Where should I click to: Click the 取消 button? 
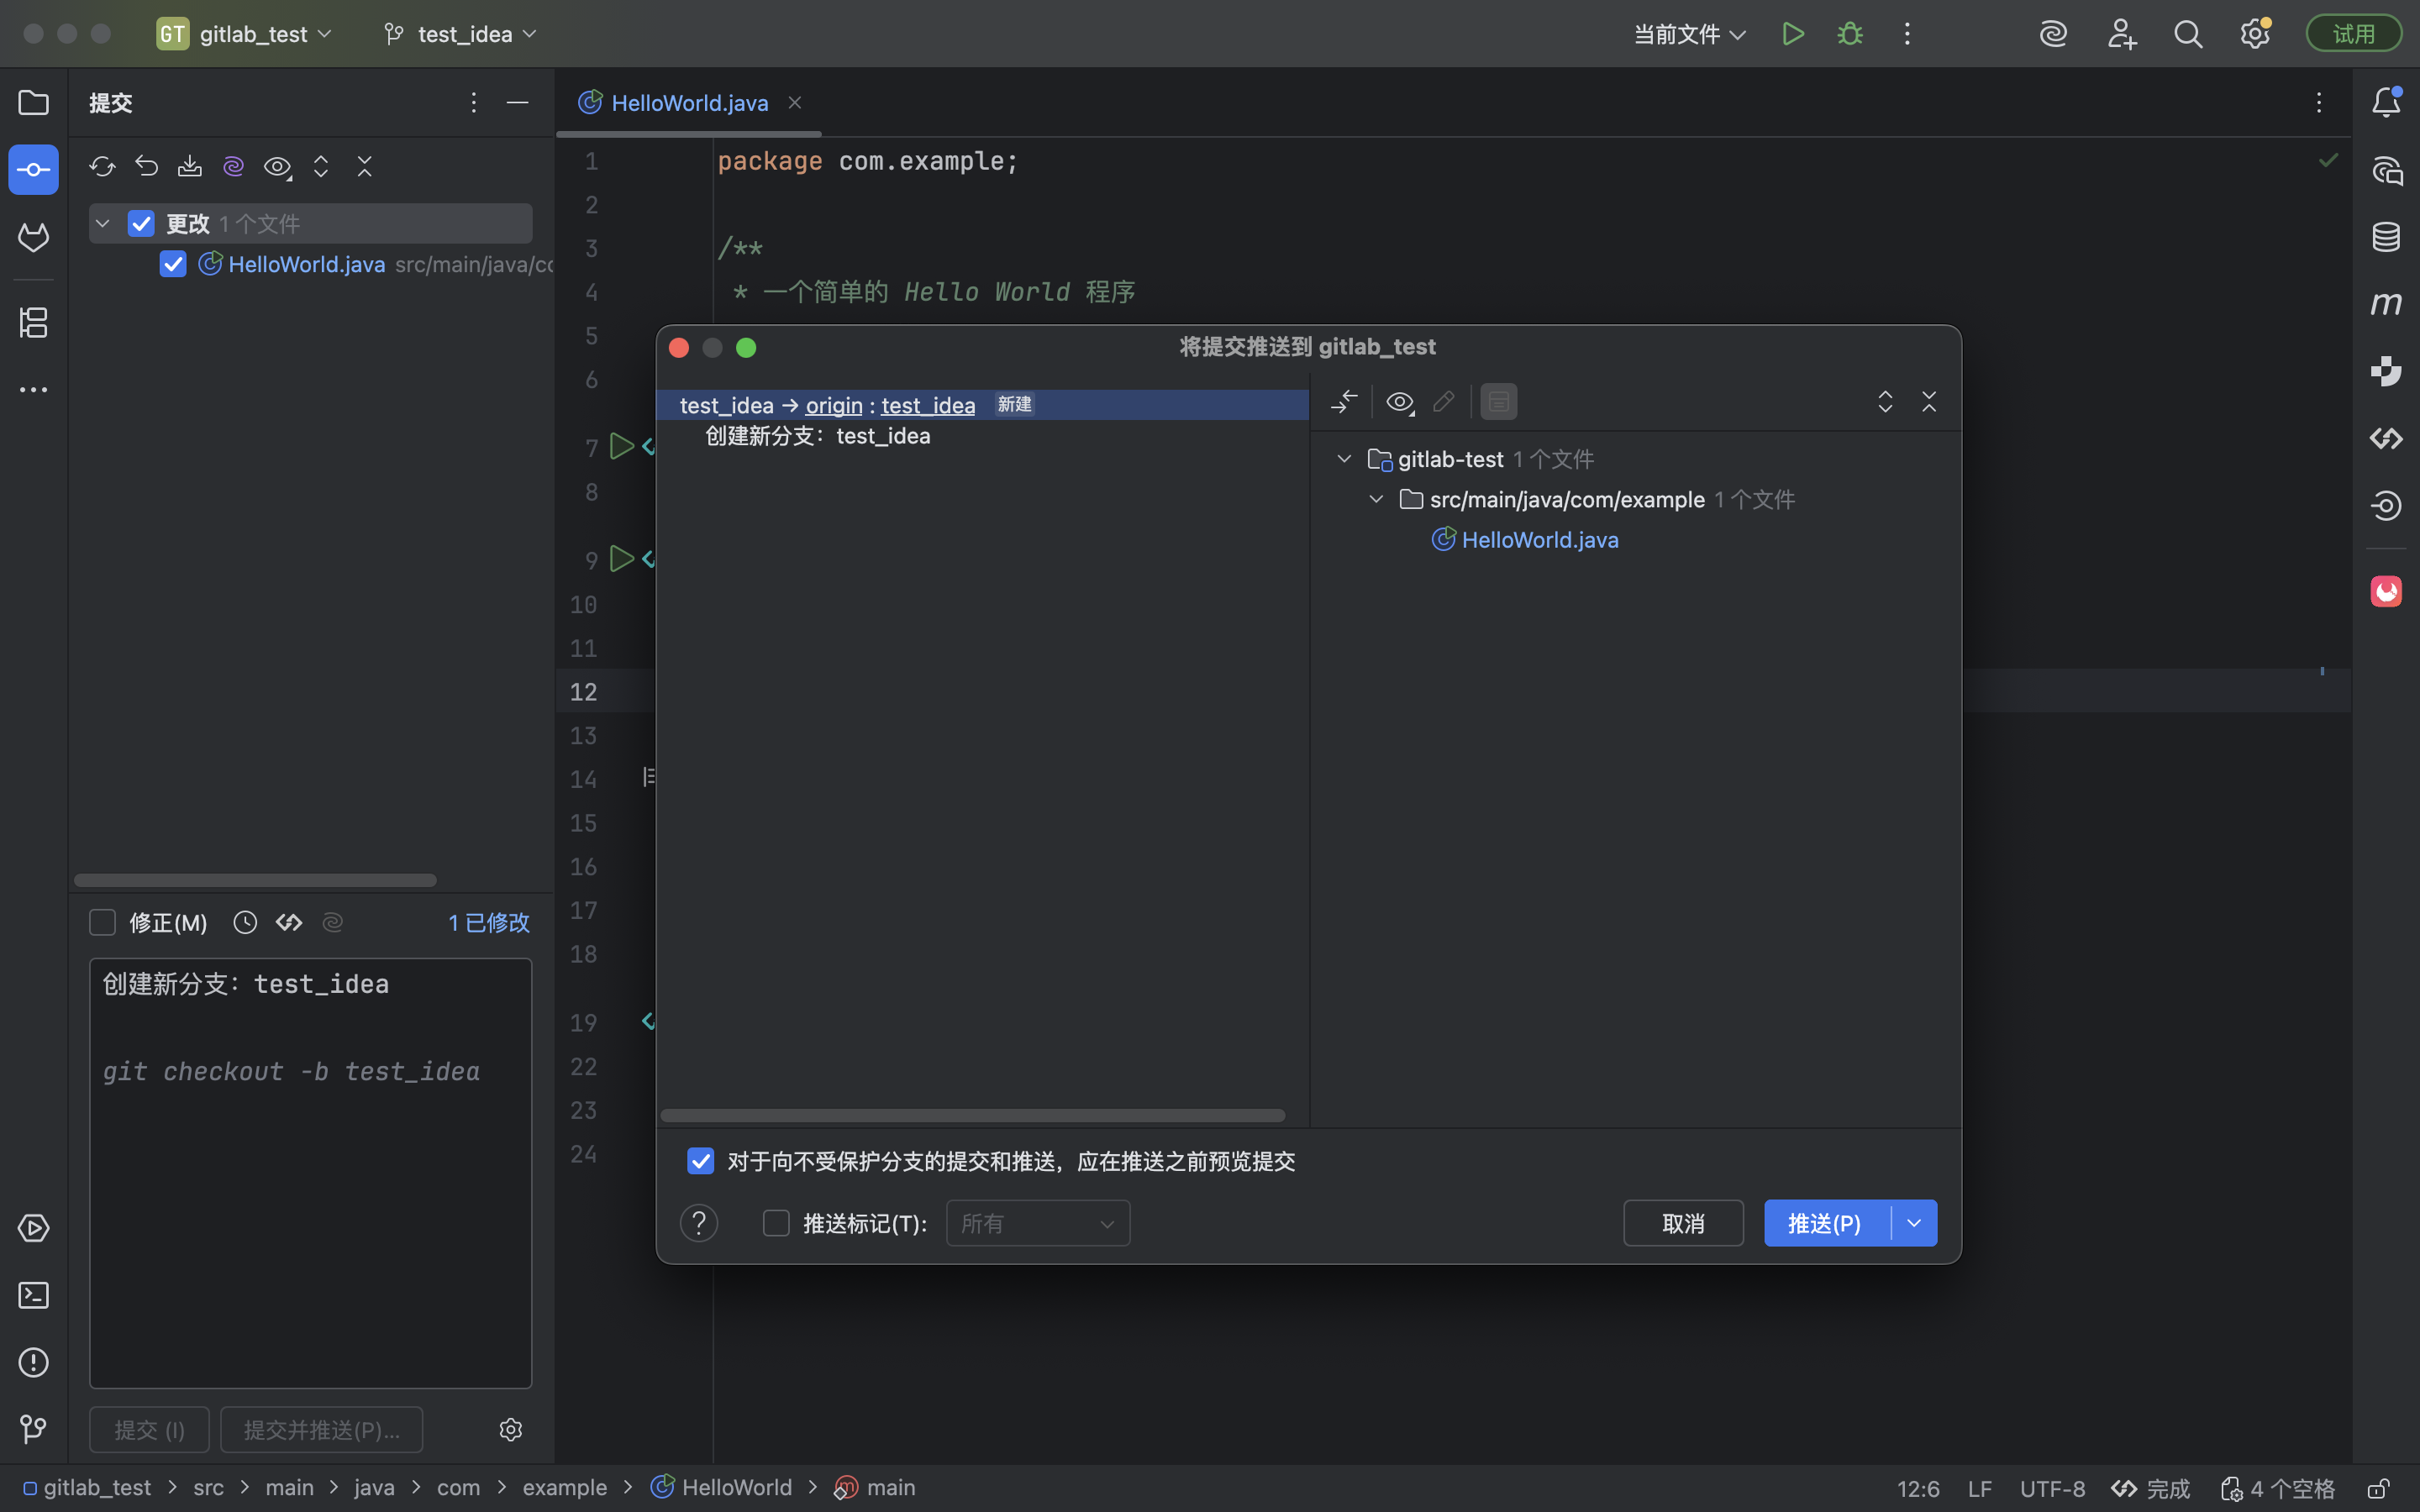pos(1683,1223)
